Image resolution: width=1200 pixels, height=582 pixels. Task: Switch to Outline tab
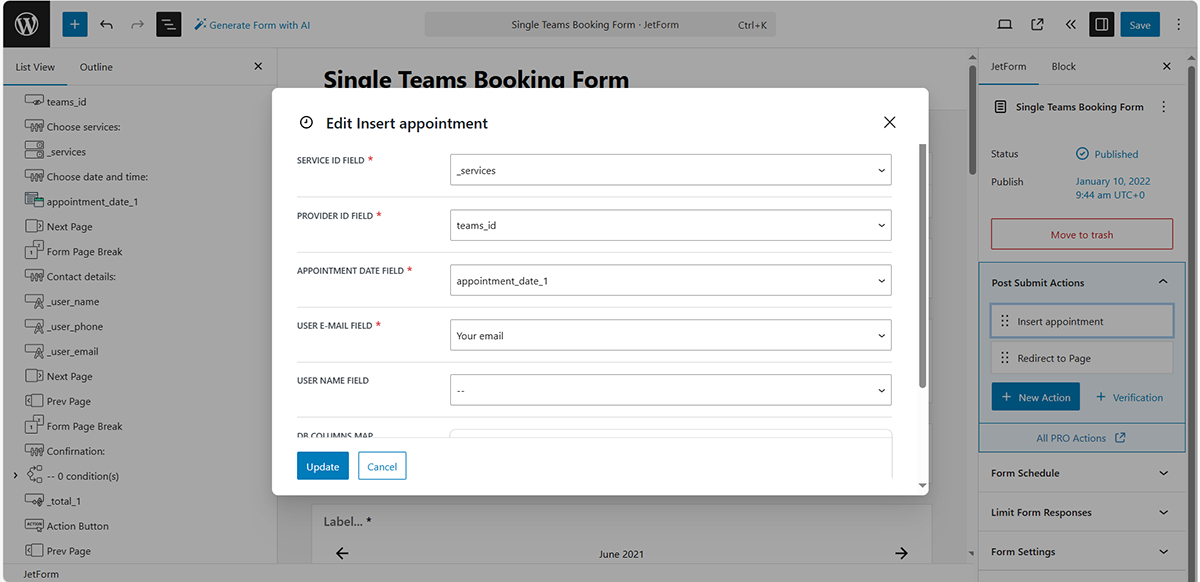pos(96,67)
